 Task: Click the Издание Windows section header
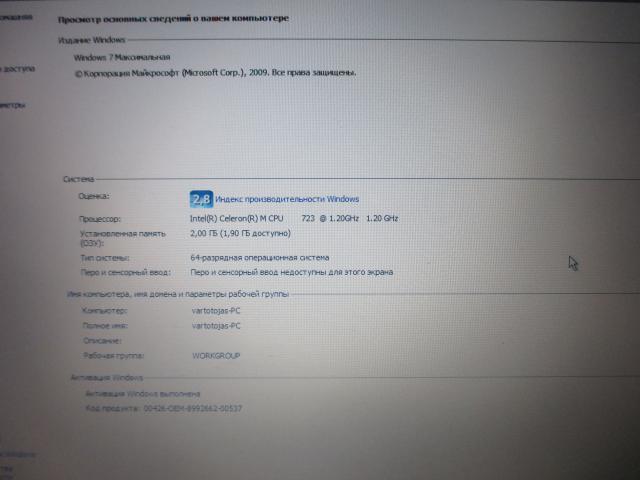(x=92, y=39)
